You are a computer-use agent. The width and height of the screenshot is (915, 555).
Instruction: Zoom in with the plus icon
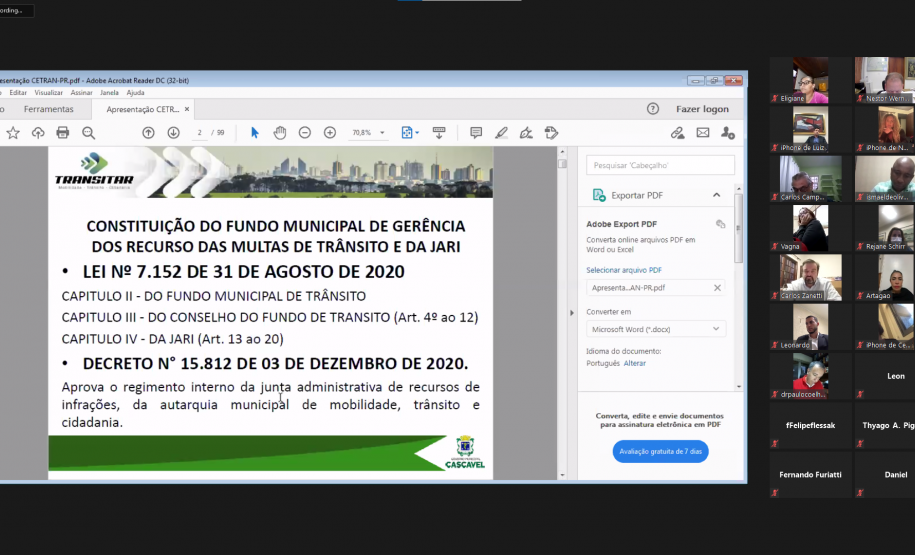330,133
